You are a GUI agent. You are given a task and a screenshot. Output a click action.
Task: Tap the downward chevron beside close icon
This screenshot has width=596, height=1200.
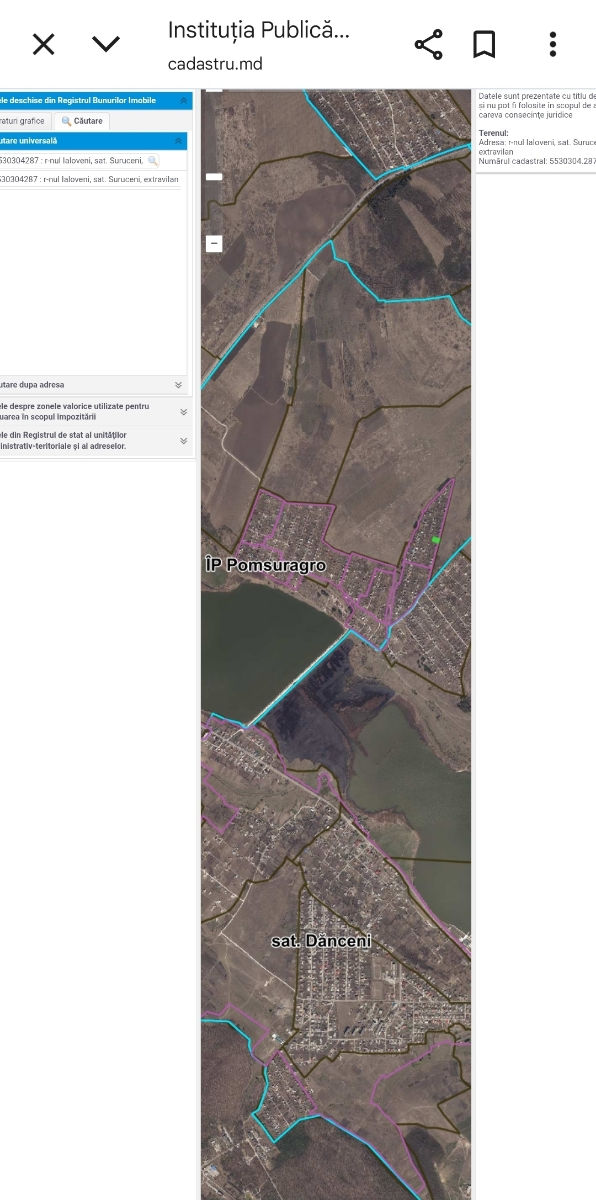(106, 44)
